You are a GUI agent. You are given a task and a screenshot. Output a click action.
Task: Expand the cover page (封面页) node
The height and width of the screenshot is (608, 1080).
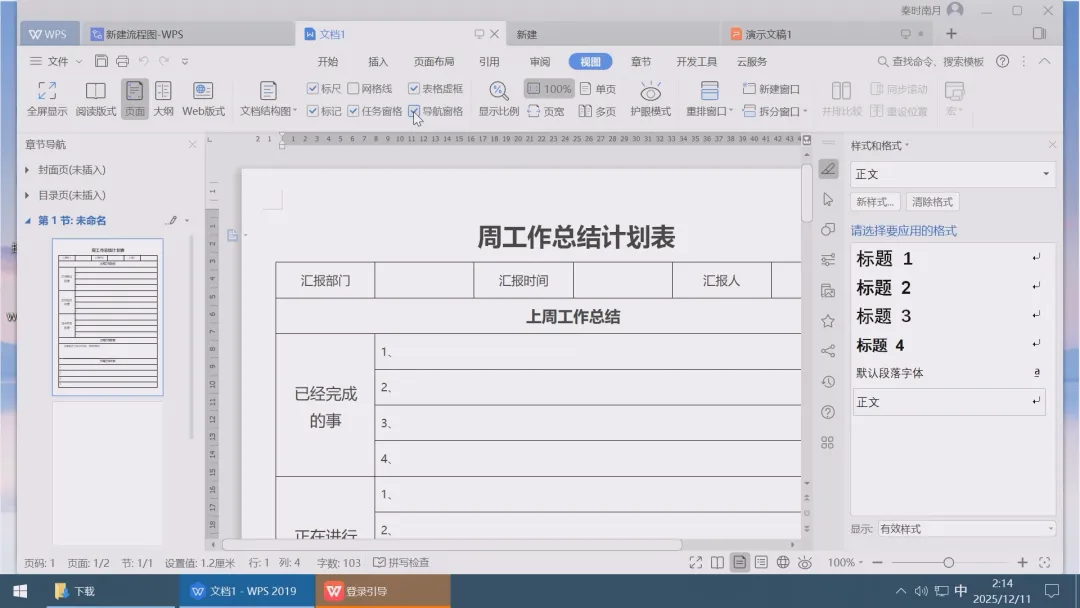coord(27,169)
